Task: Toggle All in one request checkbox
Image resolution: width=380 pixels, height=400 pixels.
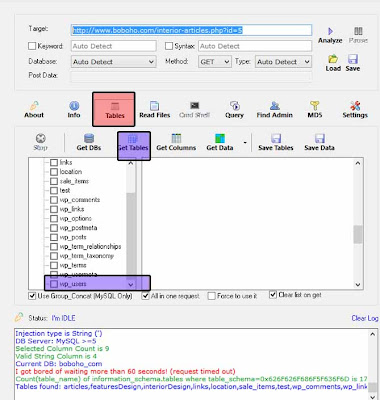Action: point(145,296)
